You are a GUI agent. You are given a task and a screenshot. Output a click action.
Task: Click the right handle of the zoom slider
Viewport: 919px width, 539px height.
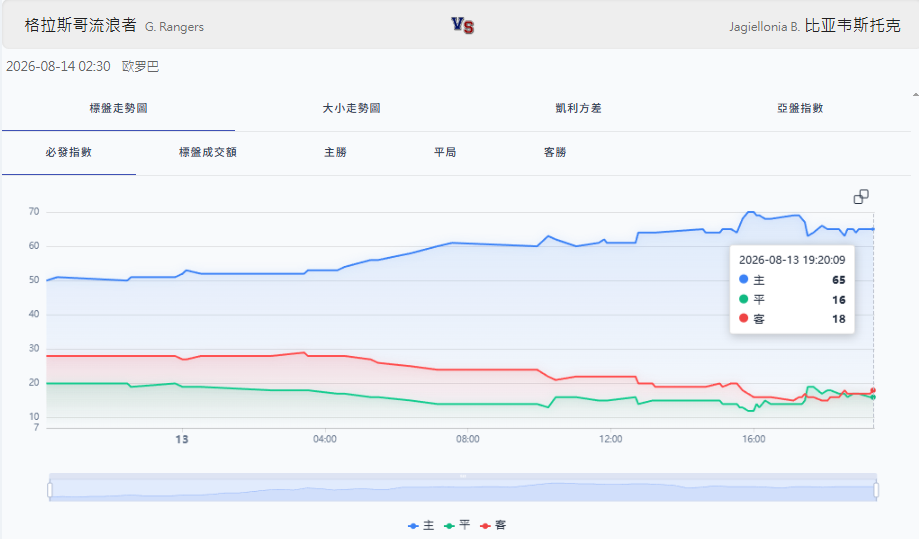click(876, 490)
